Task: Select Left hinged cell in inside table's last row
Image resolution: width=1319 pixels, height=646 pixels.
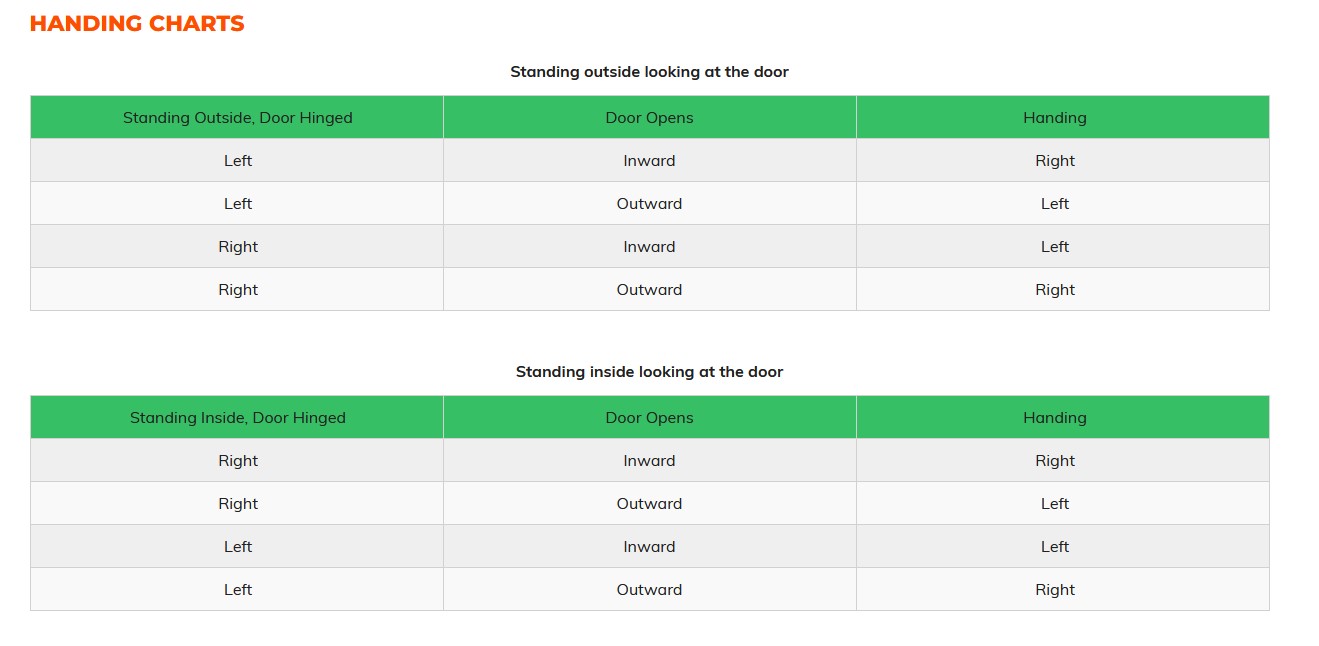Action: point(237,589)
